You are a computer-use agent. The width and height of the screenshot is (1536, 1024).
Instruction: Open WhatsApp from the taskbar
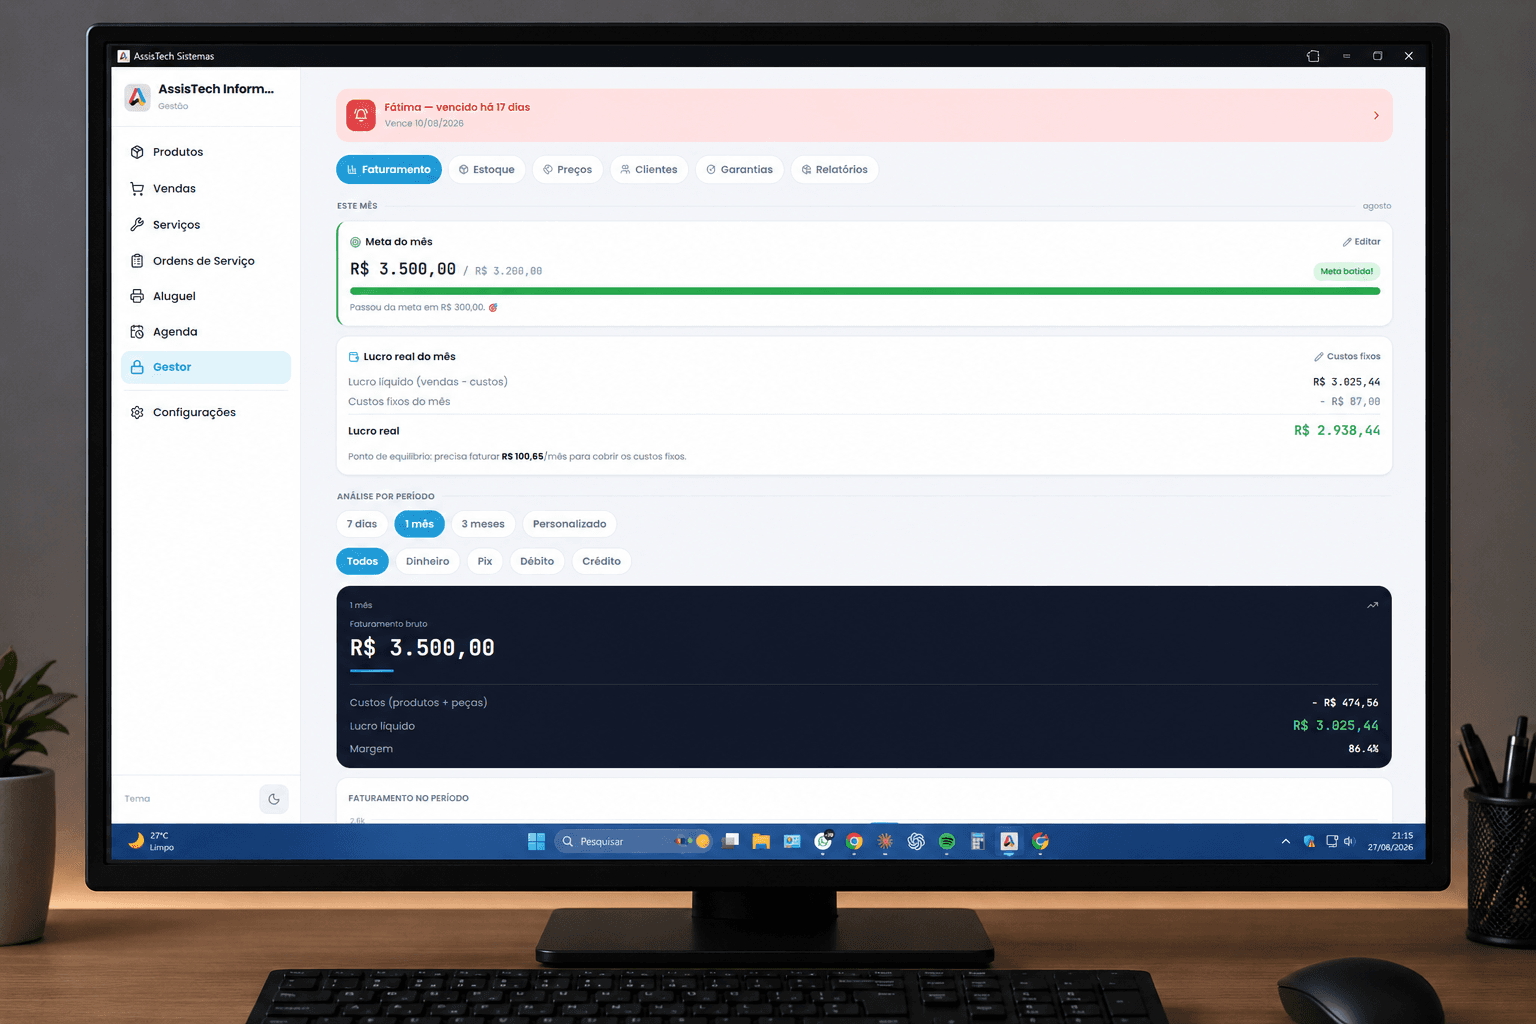pos(823,841)
